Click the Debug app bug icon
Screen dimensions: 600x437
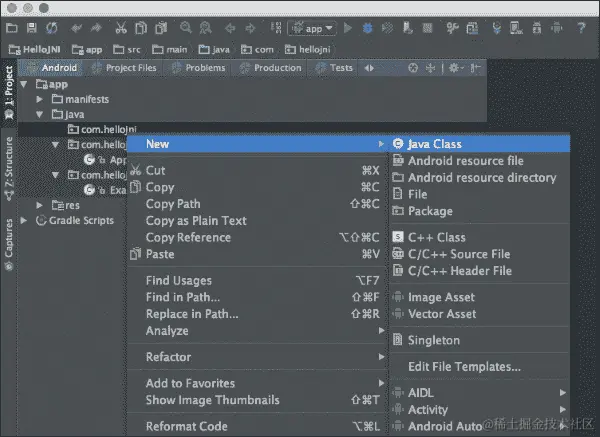tap(367, 28)
